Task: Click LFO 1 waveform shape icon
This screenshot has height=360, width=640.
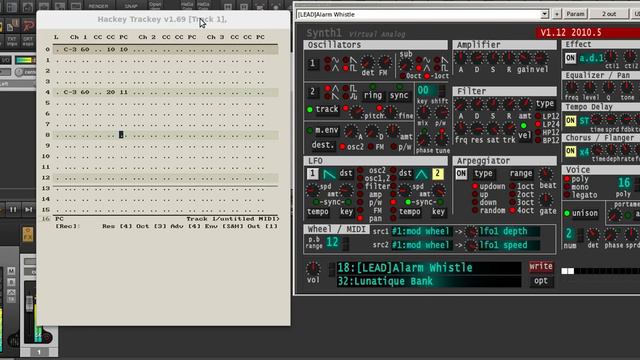Action: point(329,174)
